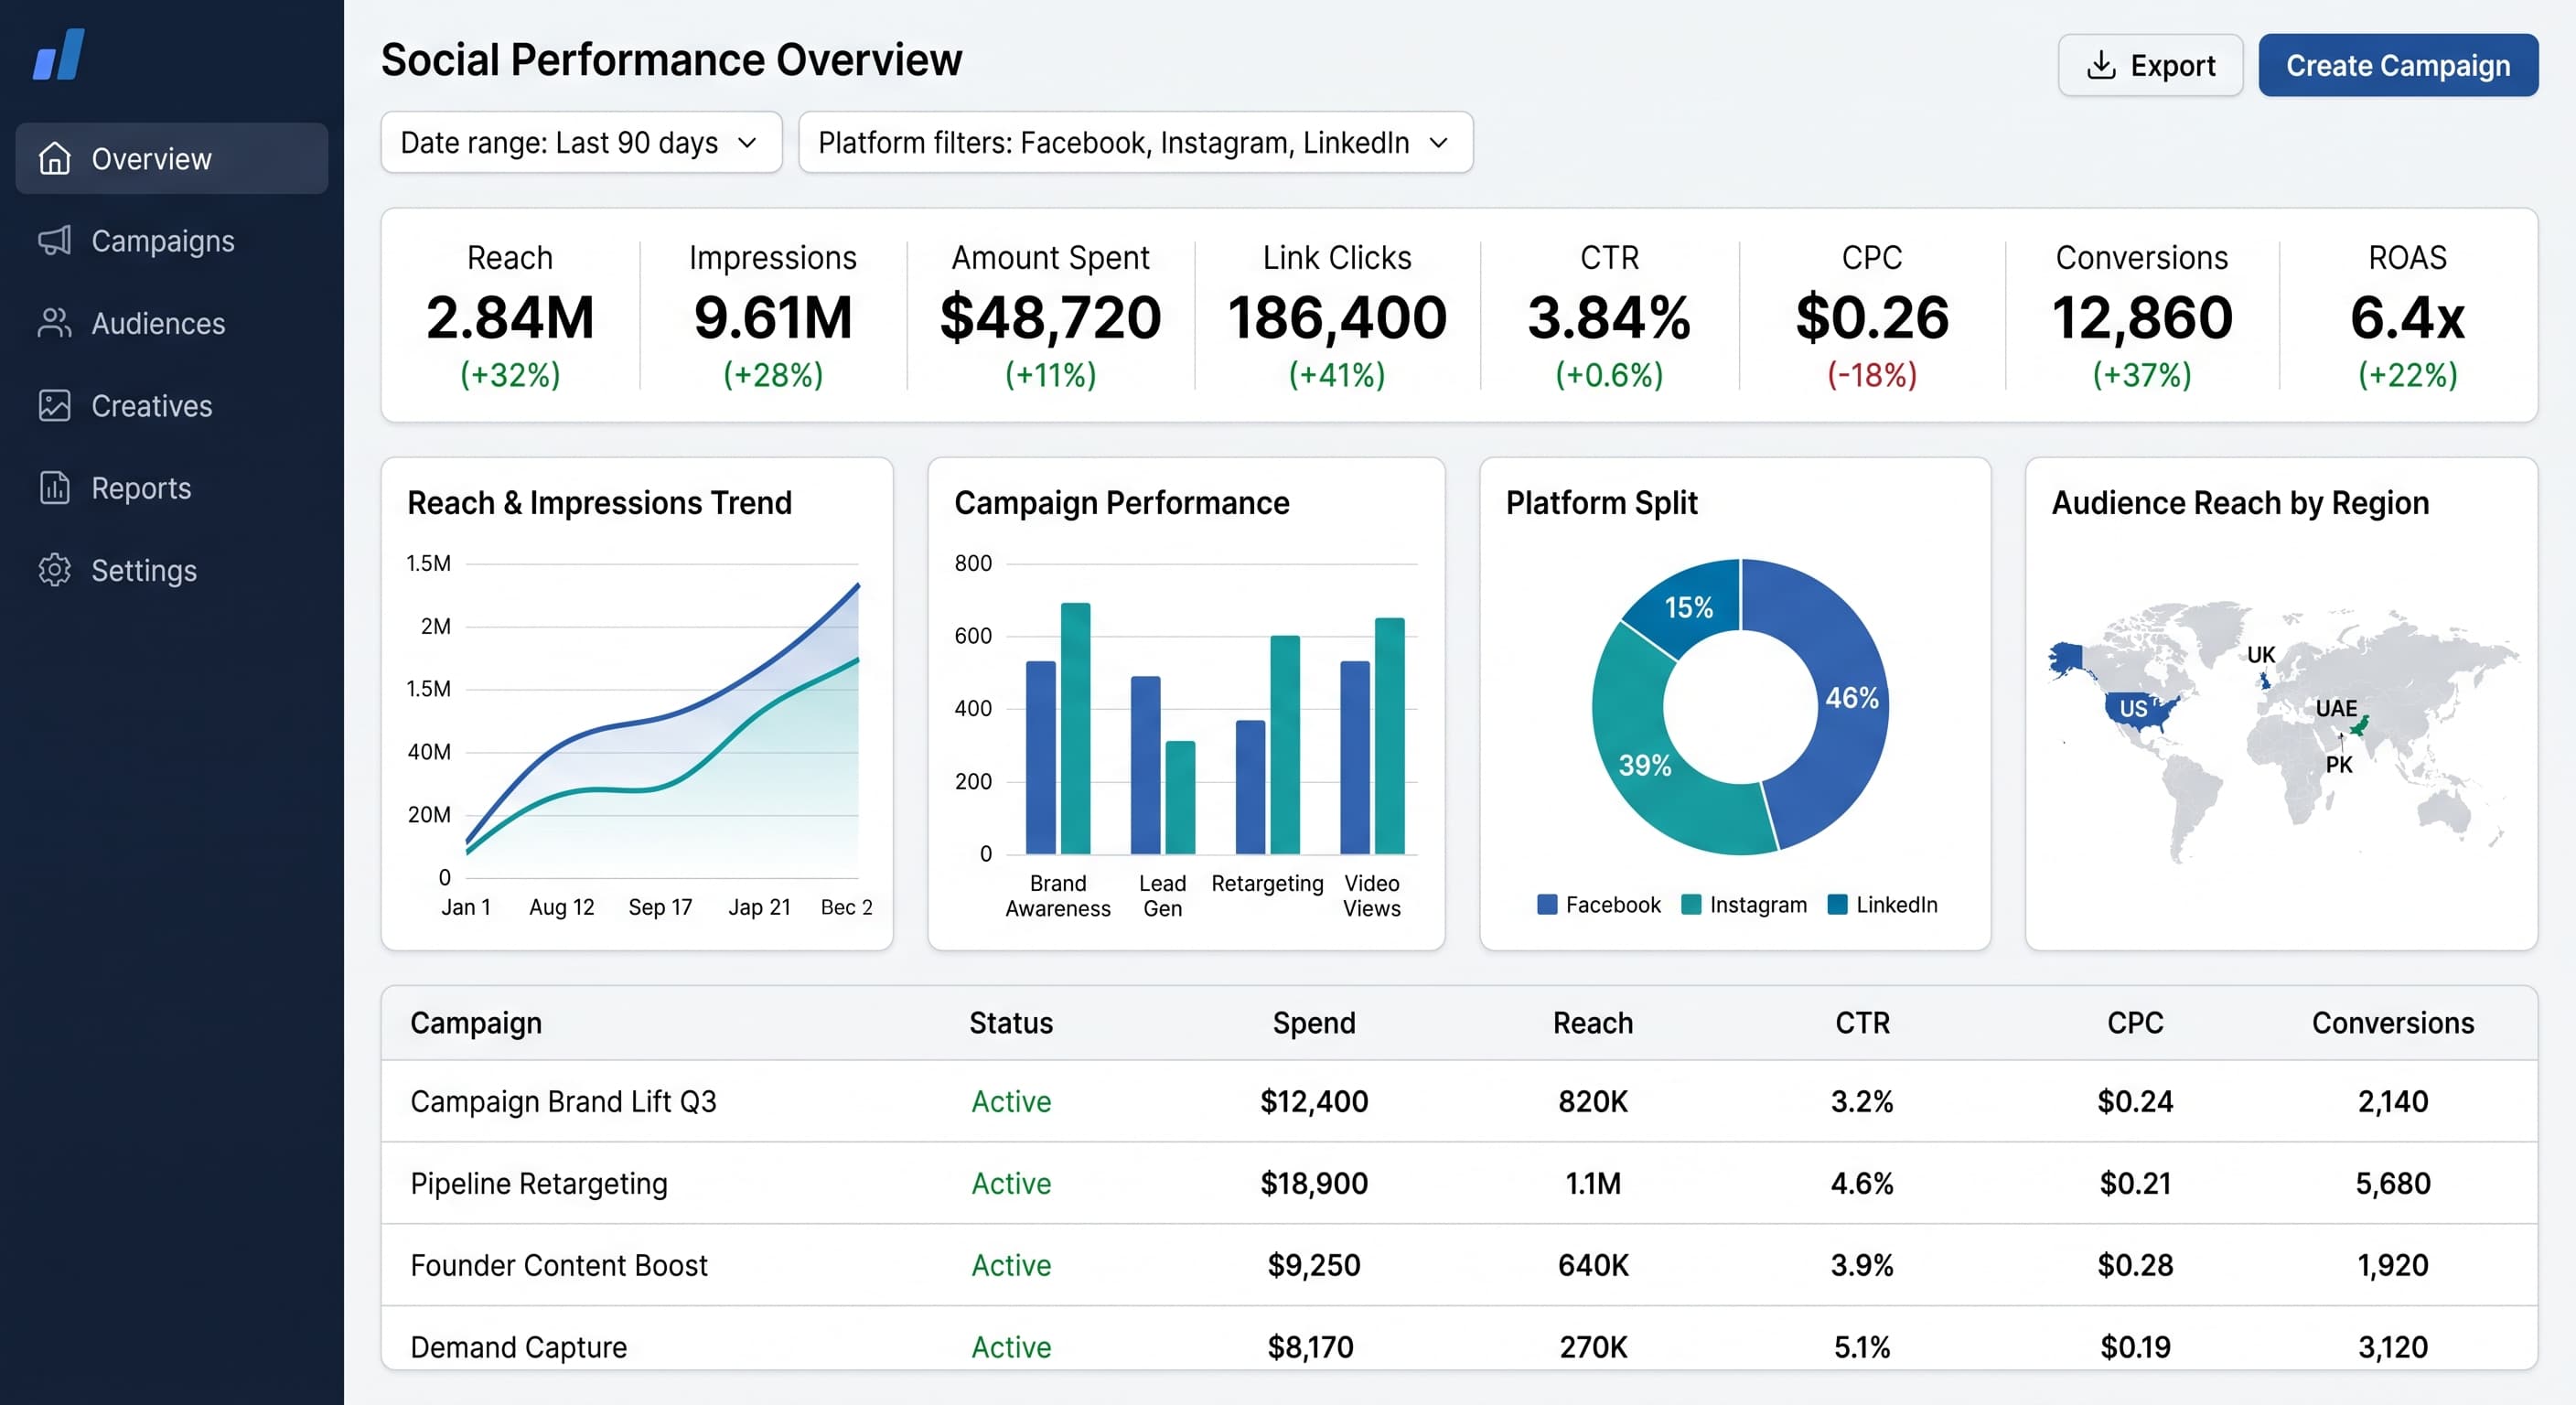Screen dimensions: 2576x1405
Task: Click the Brand Awareness chart label
Action: click(x=1058, y=896)
